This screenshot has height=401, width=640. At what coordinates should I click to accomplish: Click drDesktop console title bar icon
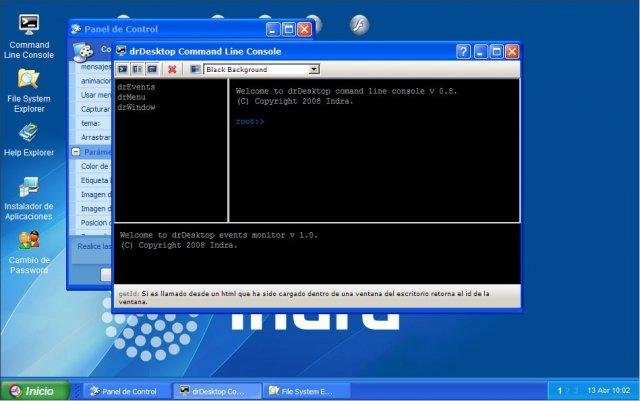point(121,51)
